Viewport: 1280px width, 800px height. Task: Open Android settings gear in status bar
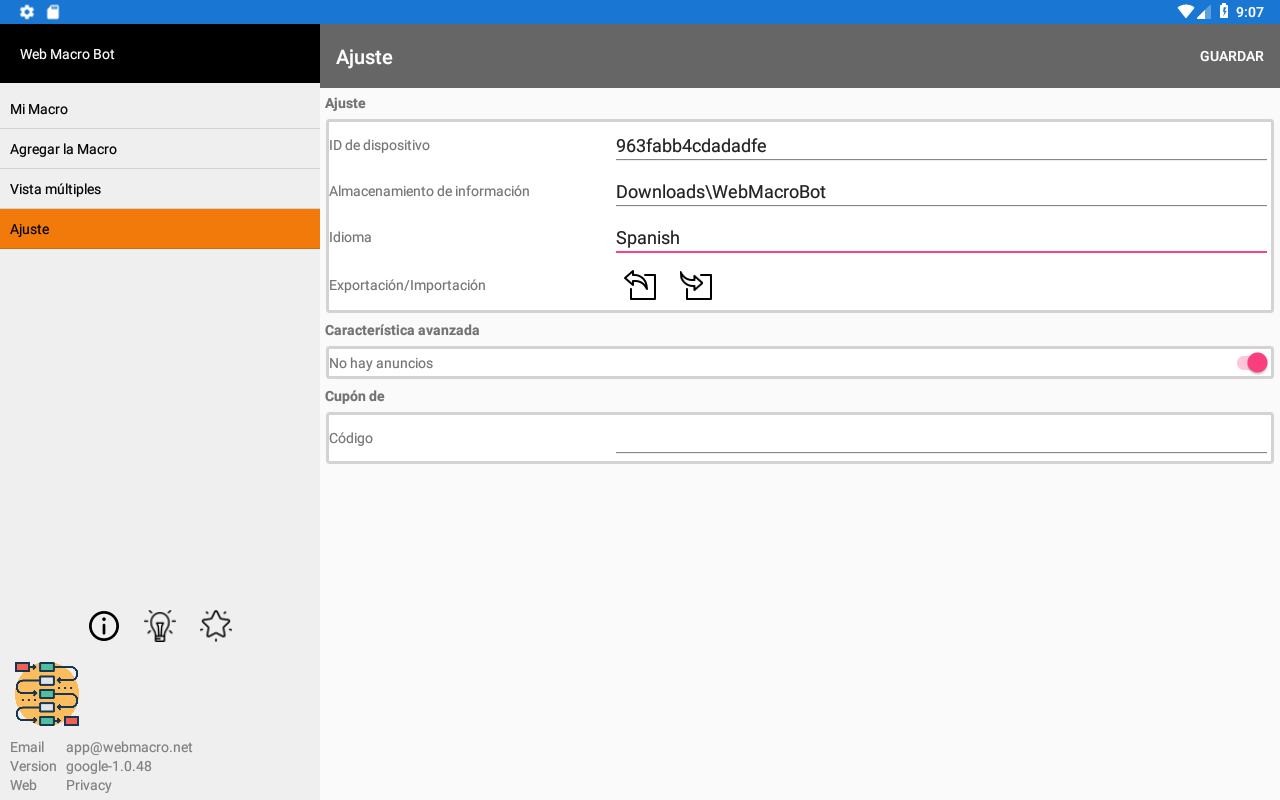[27, 12]
